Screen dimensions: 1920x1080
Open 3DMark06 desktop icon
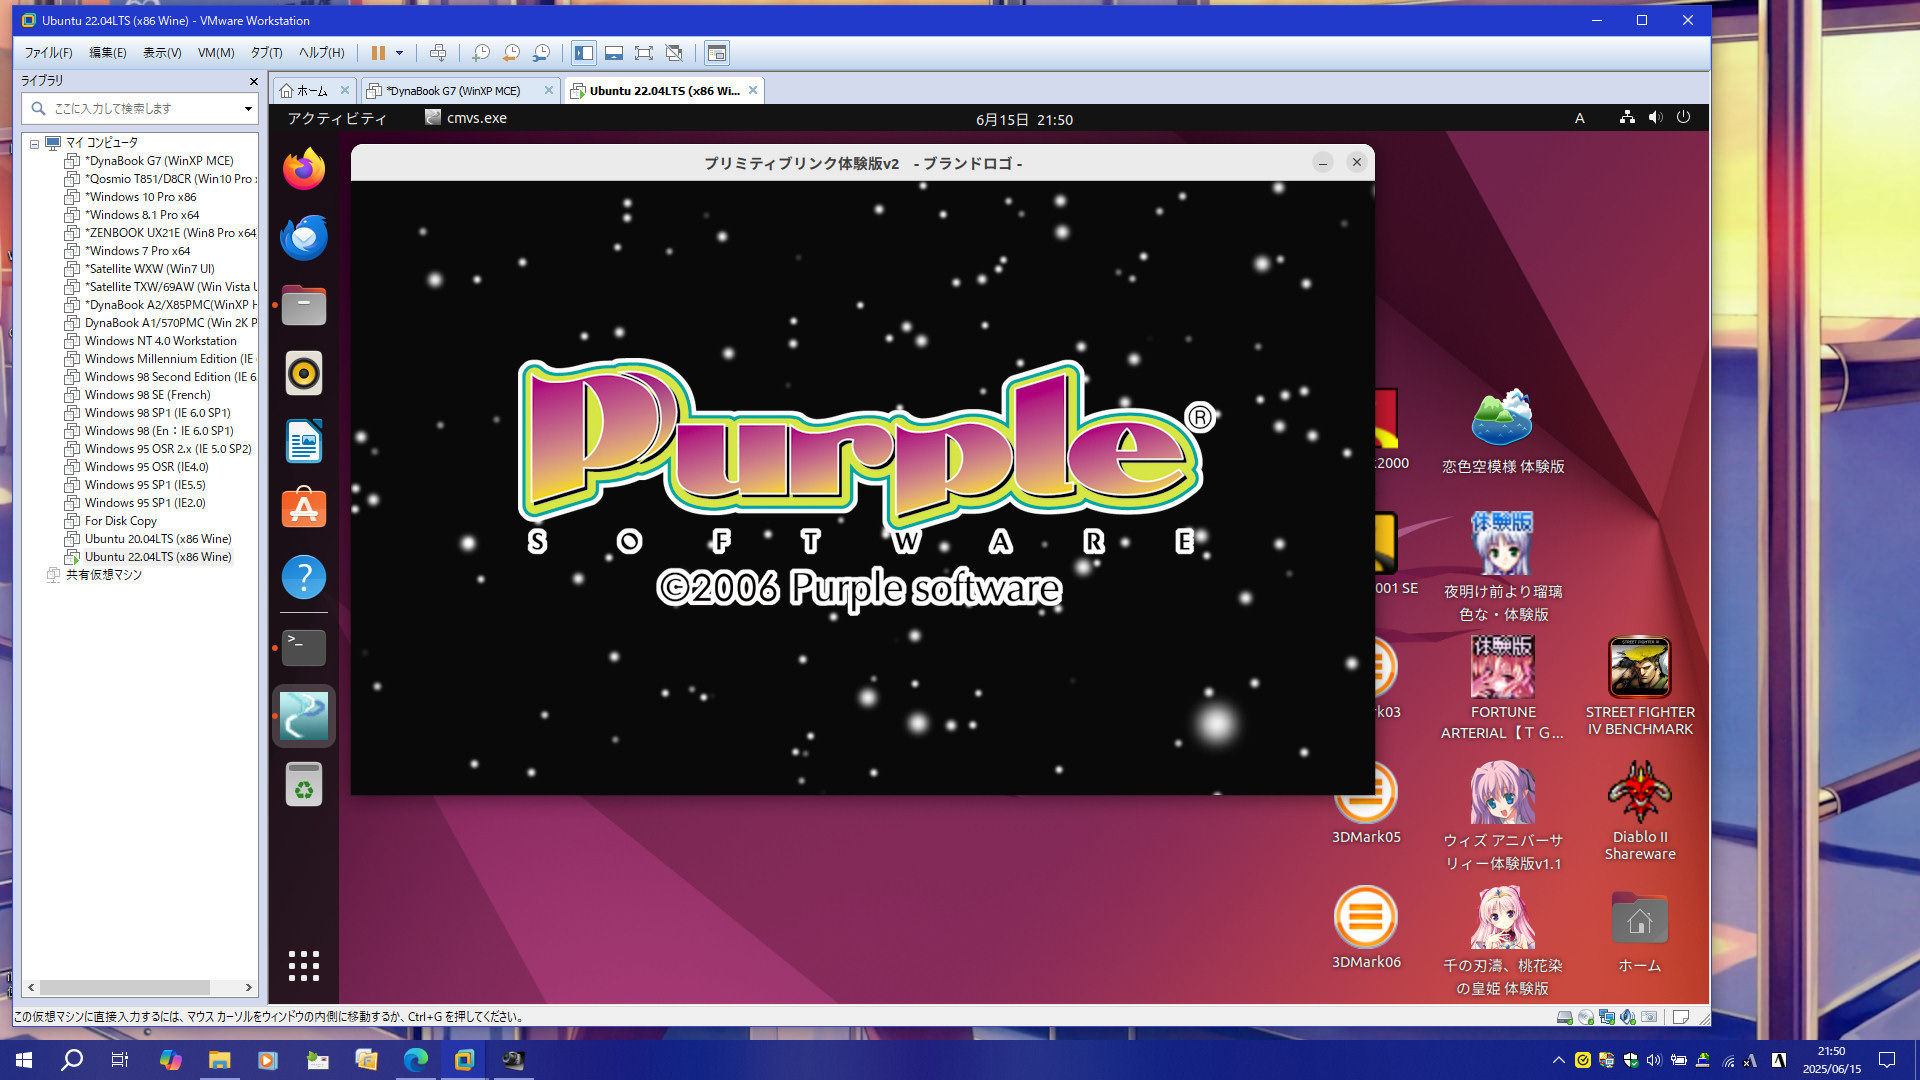(1366, 928)
